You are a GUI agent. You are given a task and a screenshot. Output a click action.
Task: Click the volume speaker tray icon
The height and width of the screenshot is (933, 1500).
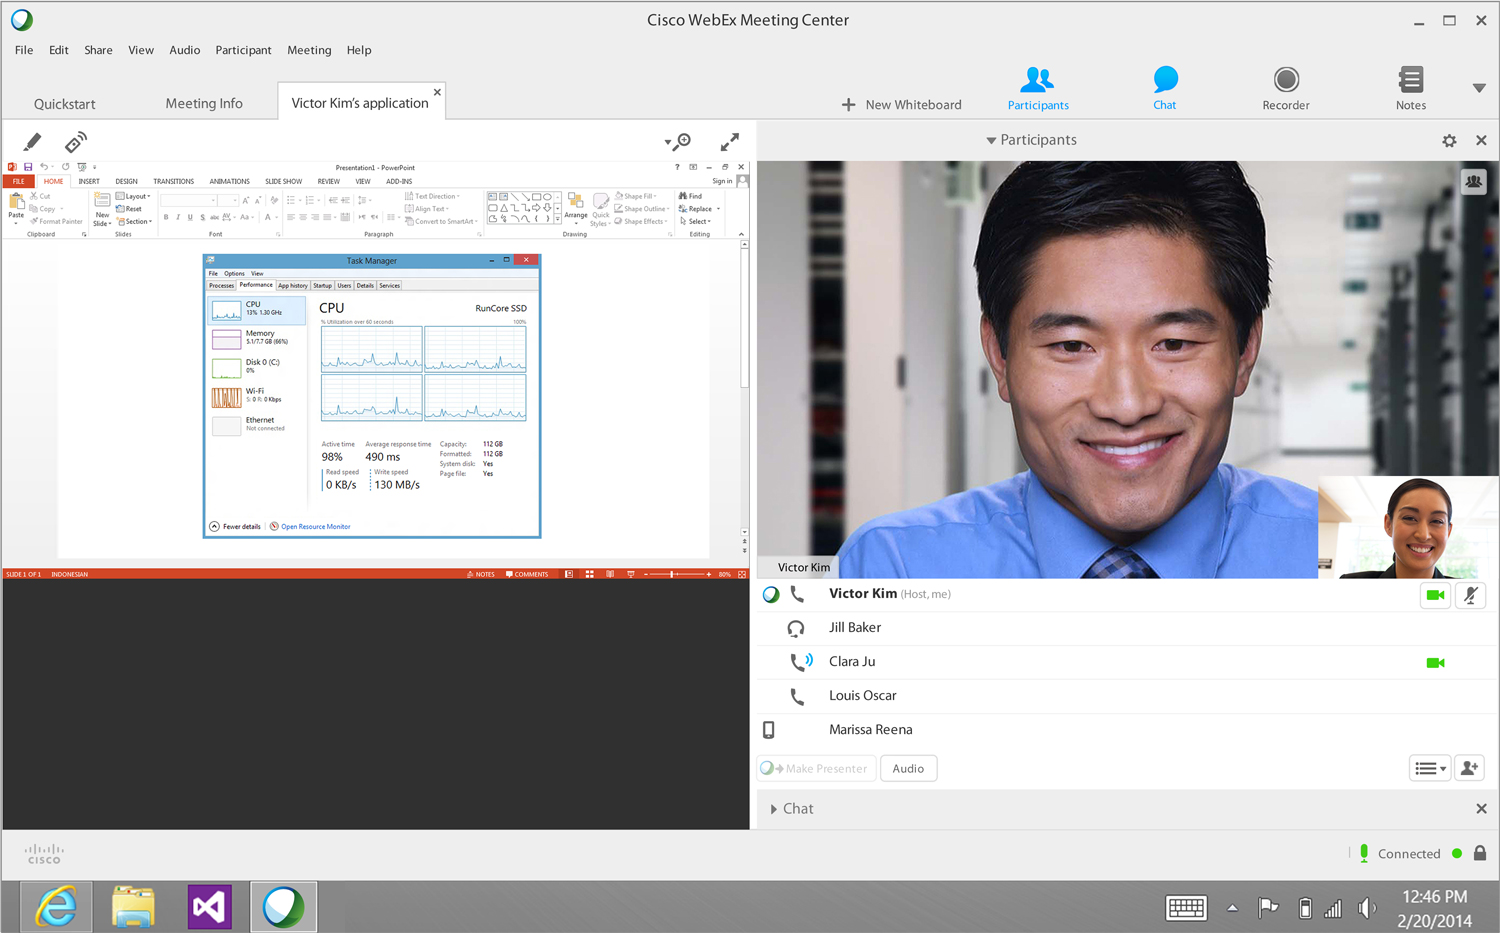(x=1367, y=908)
